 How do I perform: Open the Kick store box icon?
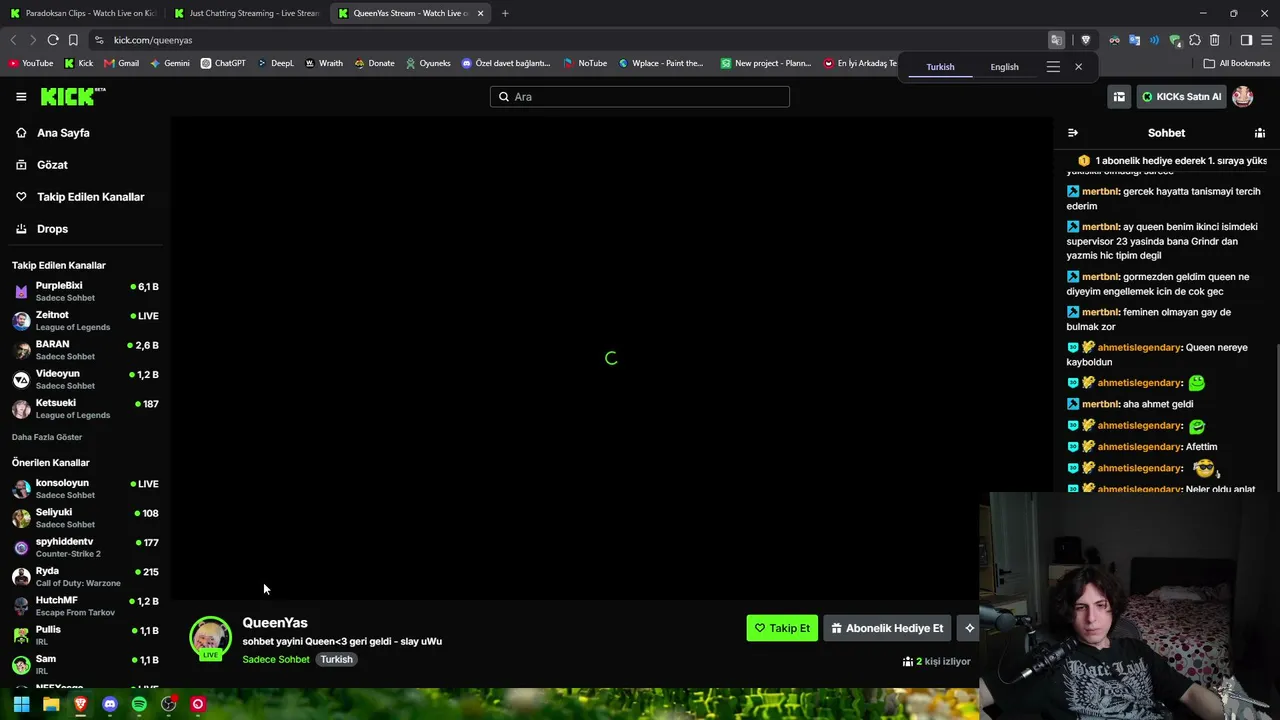click(x=1119, y=97)
